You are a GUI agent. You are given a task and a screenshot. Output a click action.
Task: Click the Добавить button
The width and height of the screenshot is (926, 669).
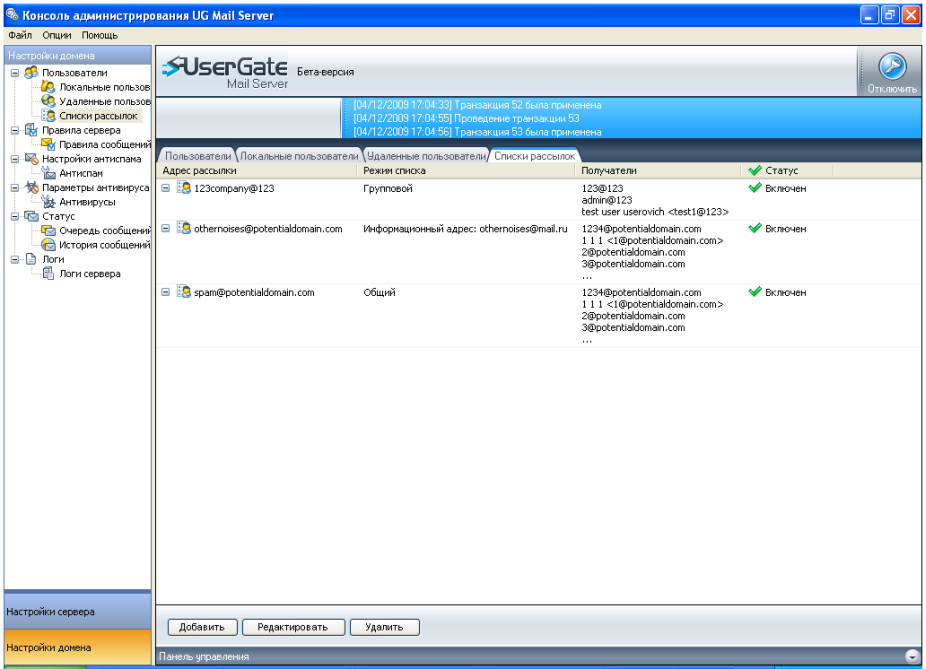click(202, 627)
